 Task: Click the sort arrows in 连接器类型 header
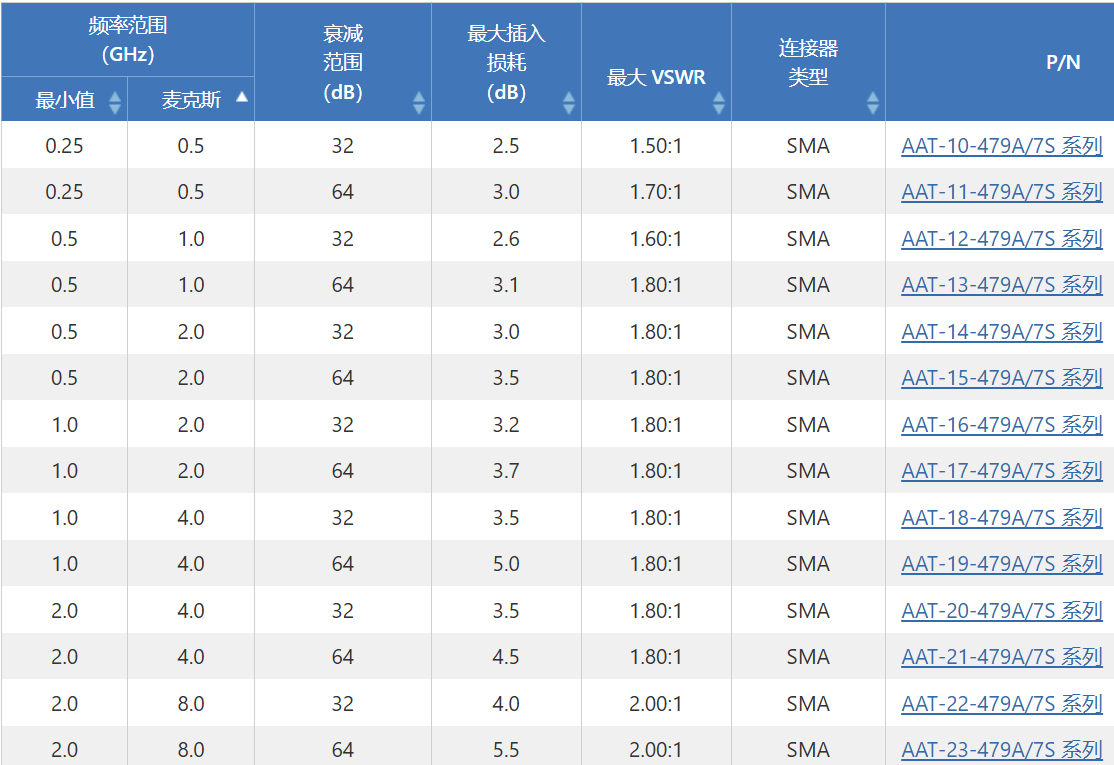(x=873, y=101)
